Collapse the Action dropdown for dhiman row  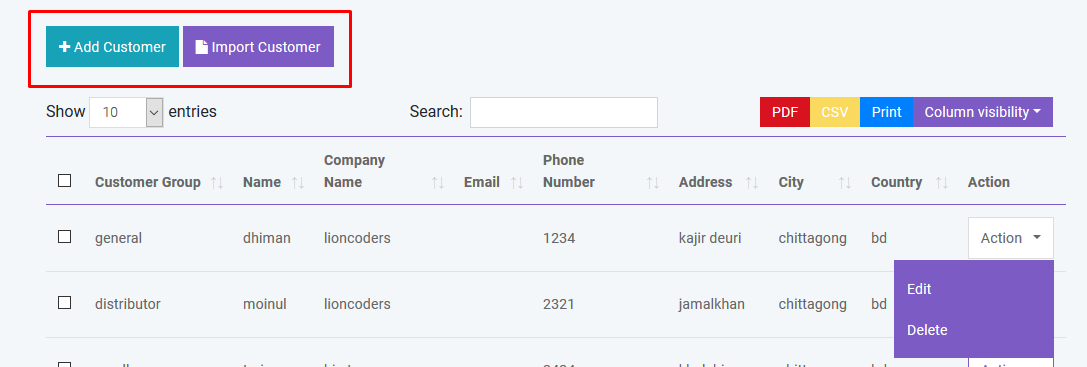tap(1011, 238)
